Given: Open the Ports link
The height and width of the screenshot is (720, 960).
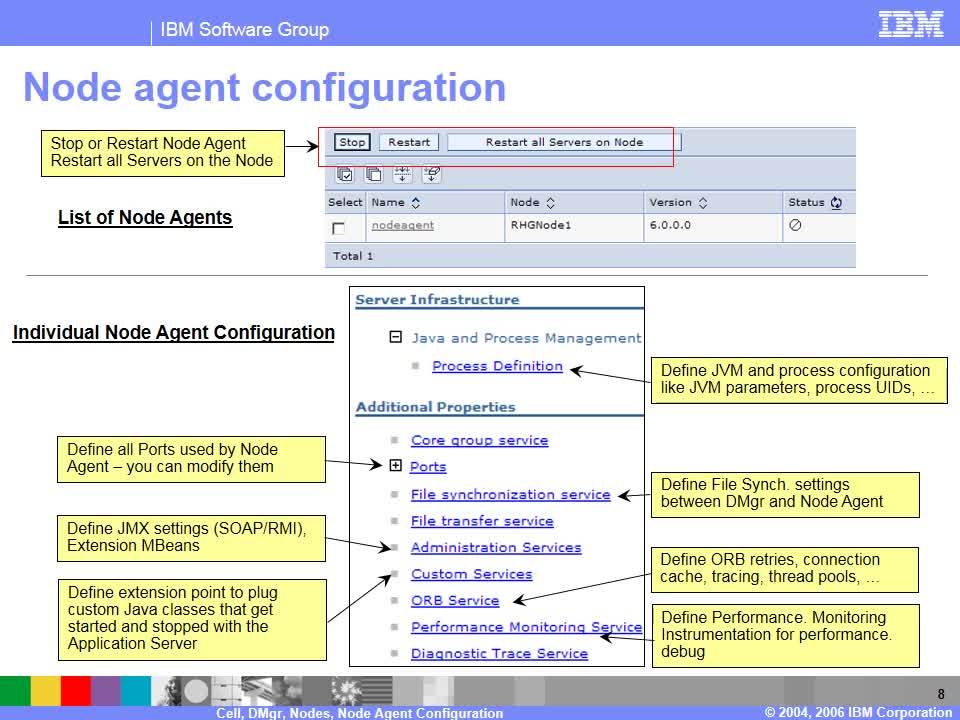Looking at the screenshot, I should point(428,467).
